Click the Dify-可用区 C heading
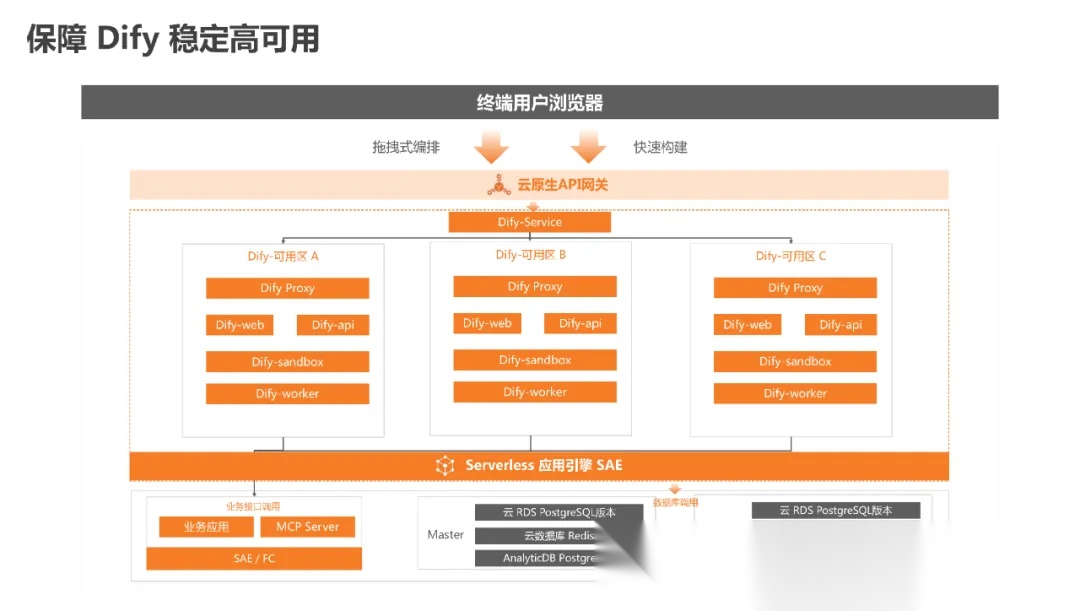1080x611 pixels. pos(791,256)
